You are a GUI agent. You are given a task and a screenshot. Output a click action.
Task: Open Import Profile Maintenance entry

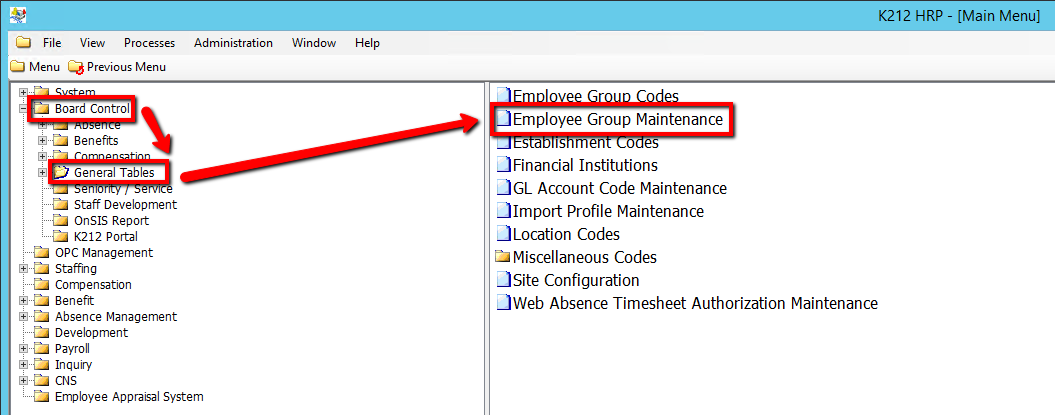(x=607, y=211)
